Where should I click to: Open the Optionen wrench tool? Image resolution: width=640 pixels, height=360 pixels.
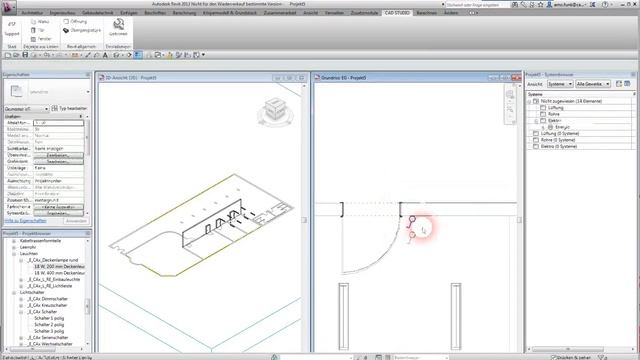point(118,27)
